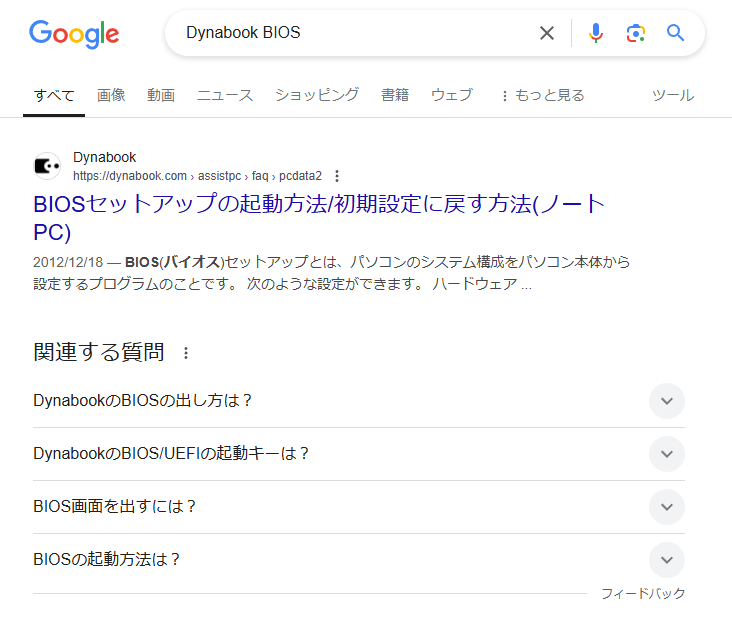Open three-dot menu beside Dynabook URL
The height and width of the screenshot is (627, 732).
(337, 175)
